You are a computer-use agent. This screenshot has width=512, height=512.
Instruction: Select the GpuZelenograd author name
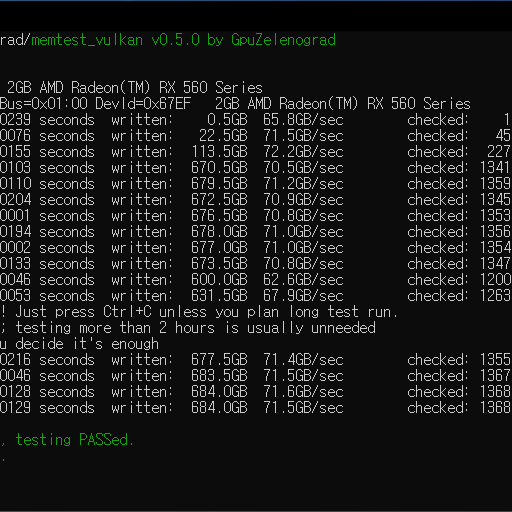[283, 40]
